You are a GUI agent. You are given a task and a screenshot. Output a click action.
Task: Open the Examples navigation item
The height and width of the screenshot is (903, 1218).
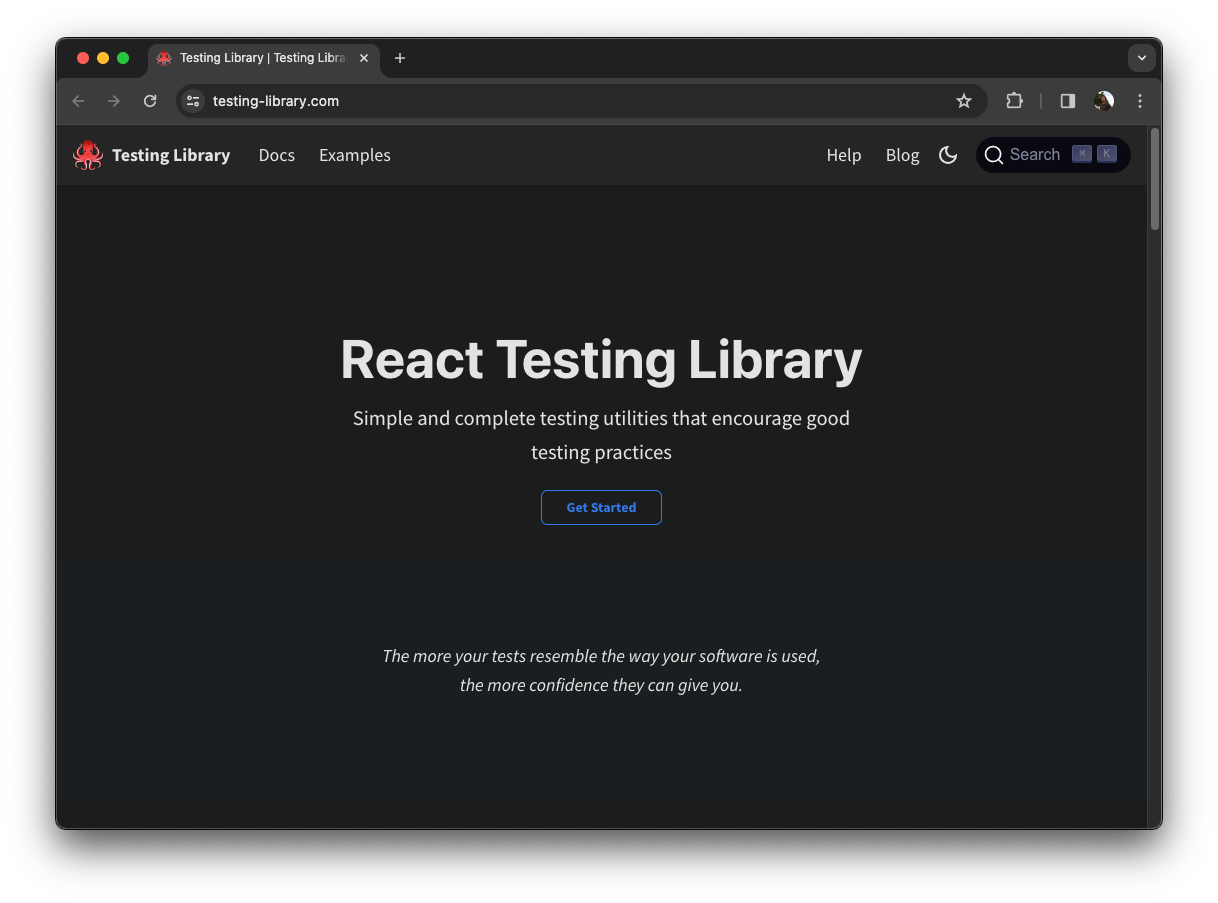tap(355, 155)
